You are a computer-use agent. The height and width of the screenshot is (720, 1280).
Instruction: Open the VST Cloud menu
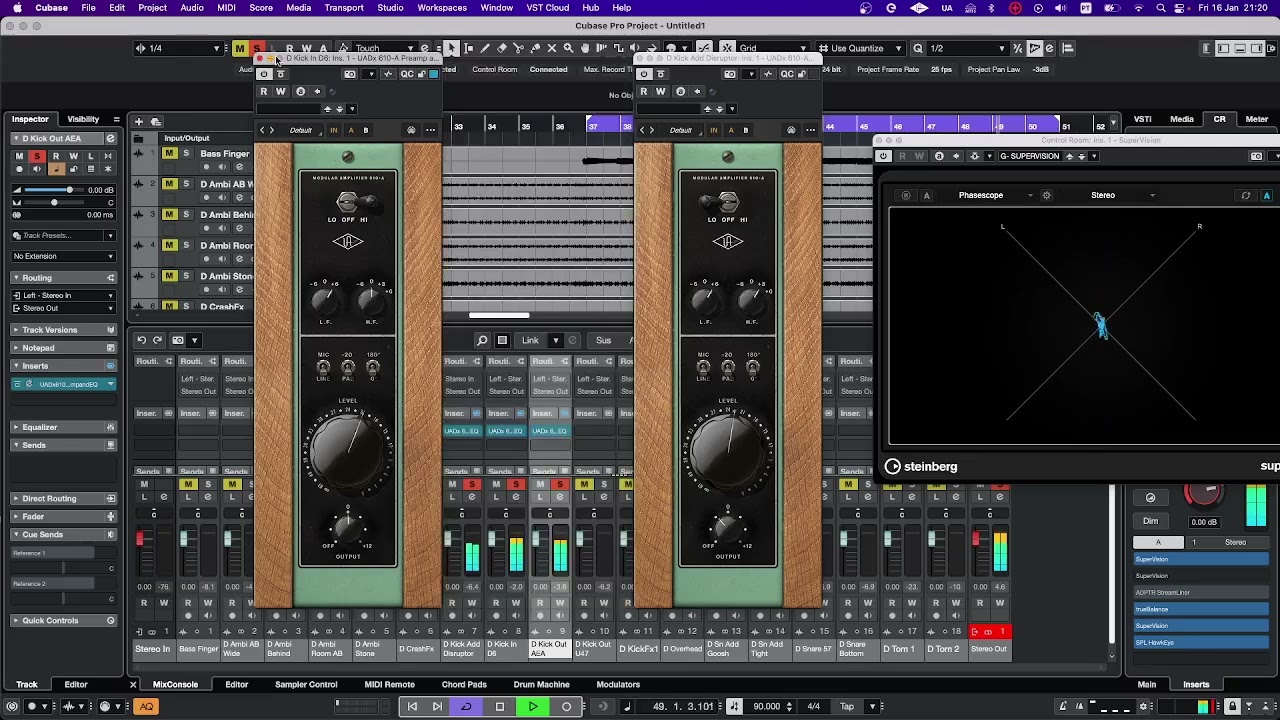(548, 8)
